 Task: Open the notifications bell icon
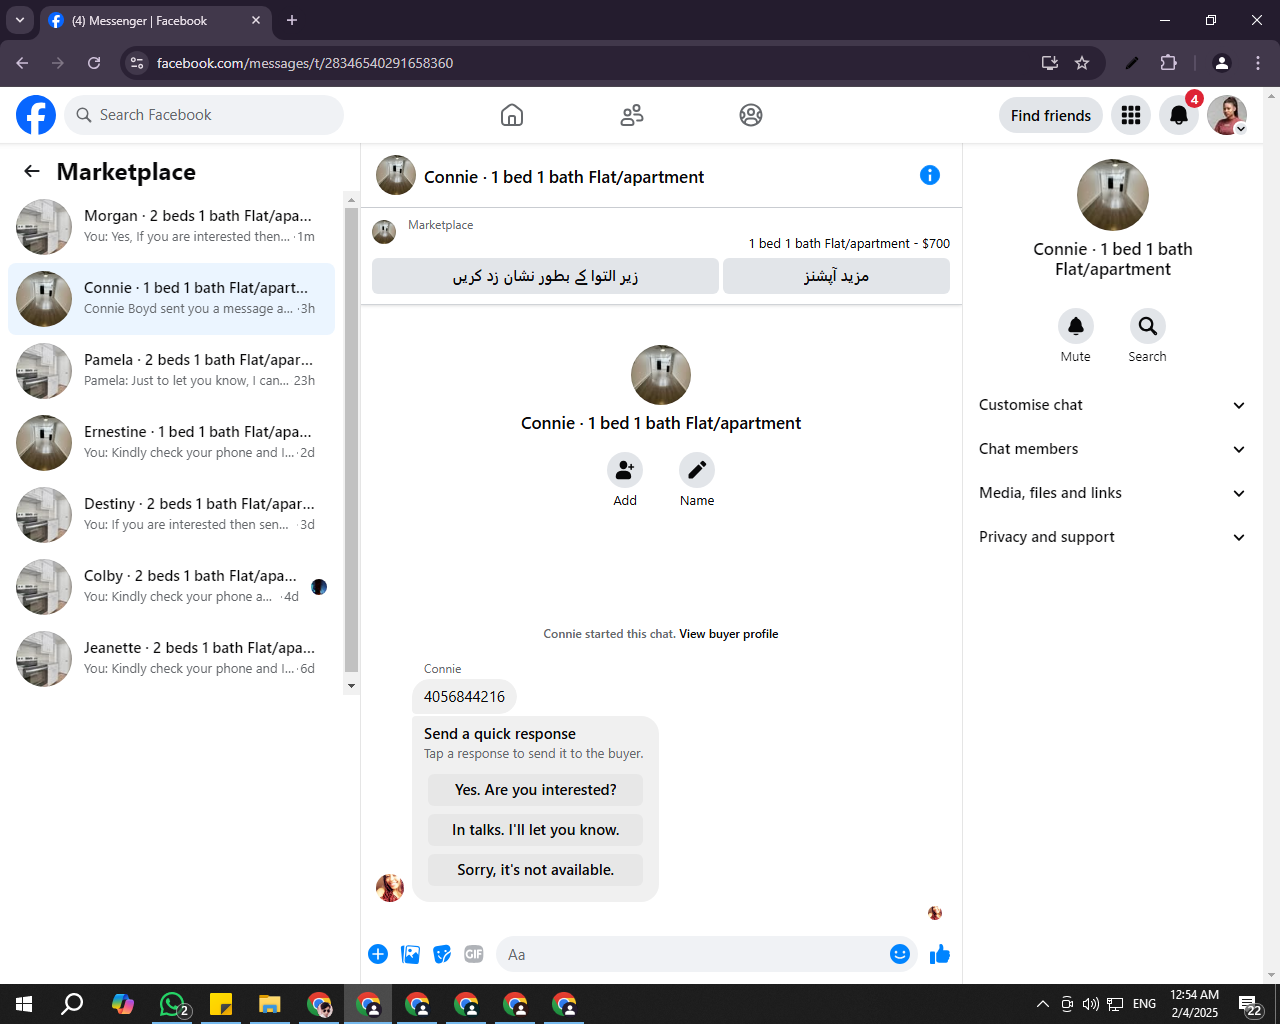pos(1179,115)
